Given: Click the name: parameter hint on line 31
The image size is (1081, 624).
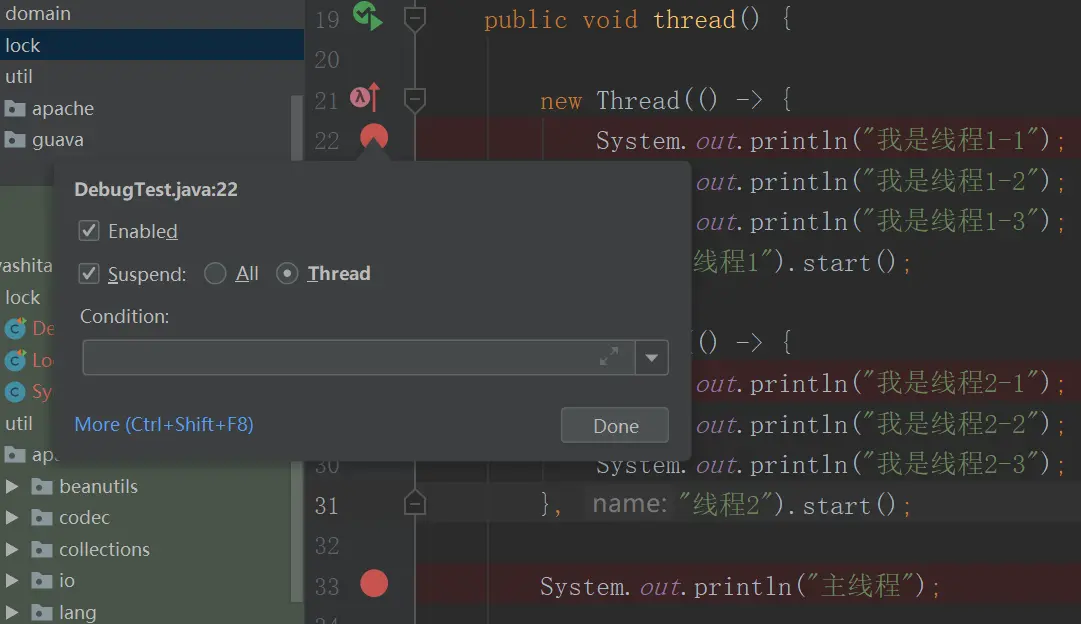Looking at the screenshot, I should click(x=629, y=504).
